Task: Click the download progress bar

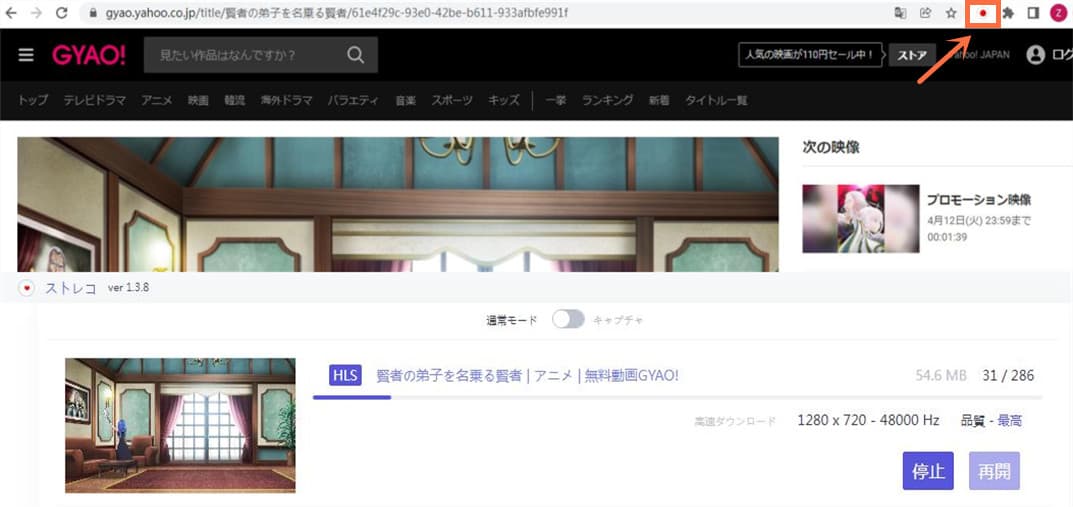Action: tap(677, 397)
